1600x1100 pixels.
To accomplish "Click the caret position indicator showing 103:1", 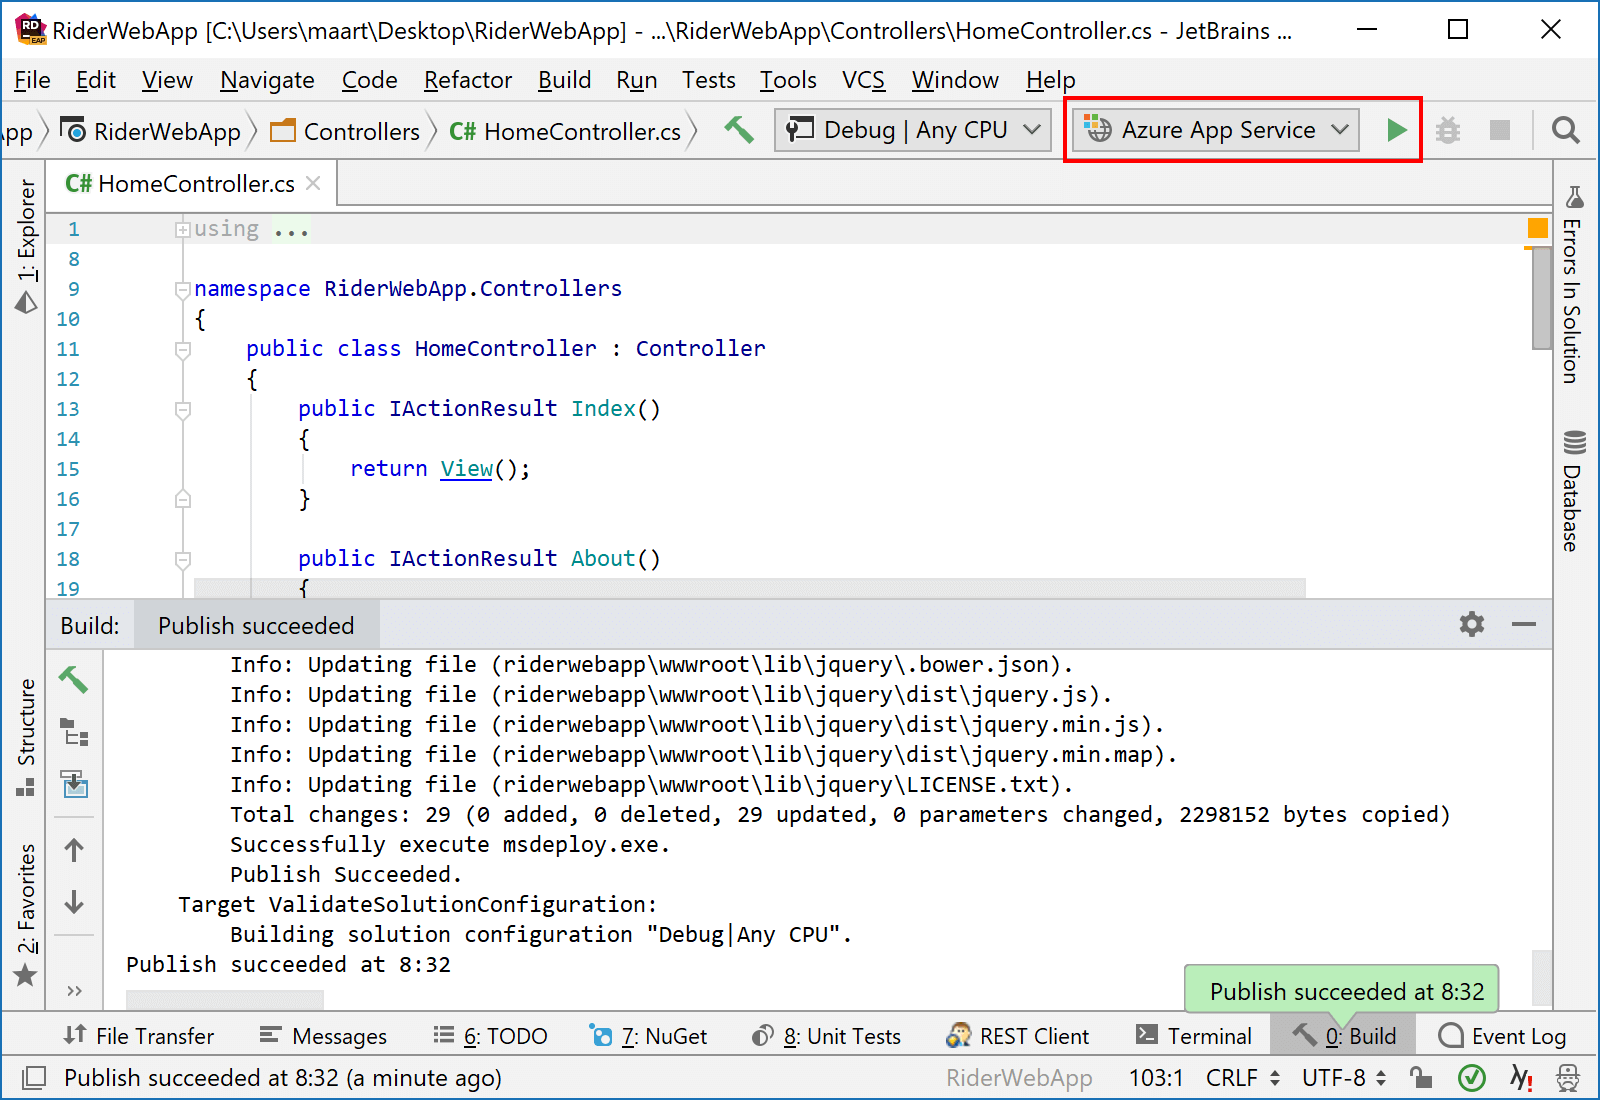I will pyautogui.click(x=1156, y=1078).
